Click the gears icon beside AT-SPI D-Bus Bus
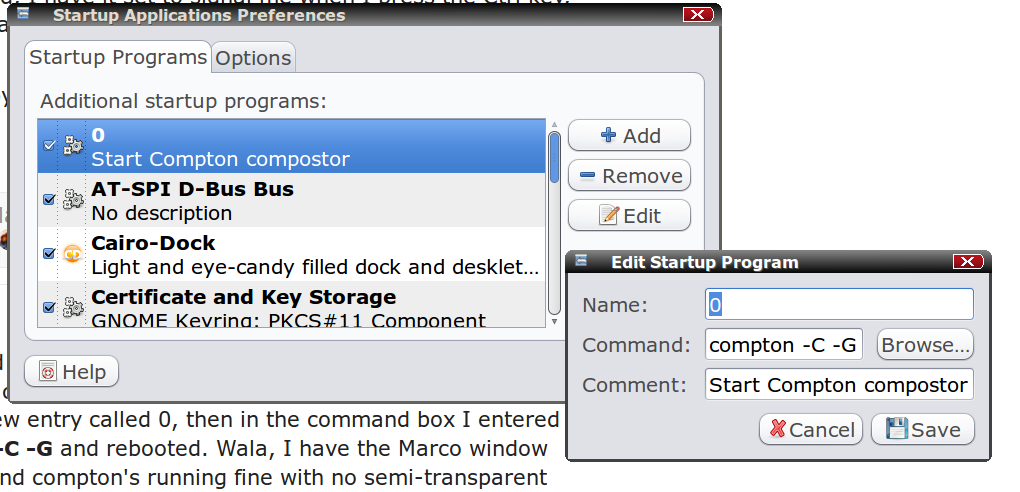The width and height of the screenshot is (1020, 492). point(72,200)
